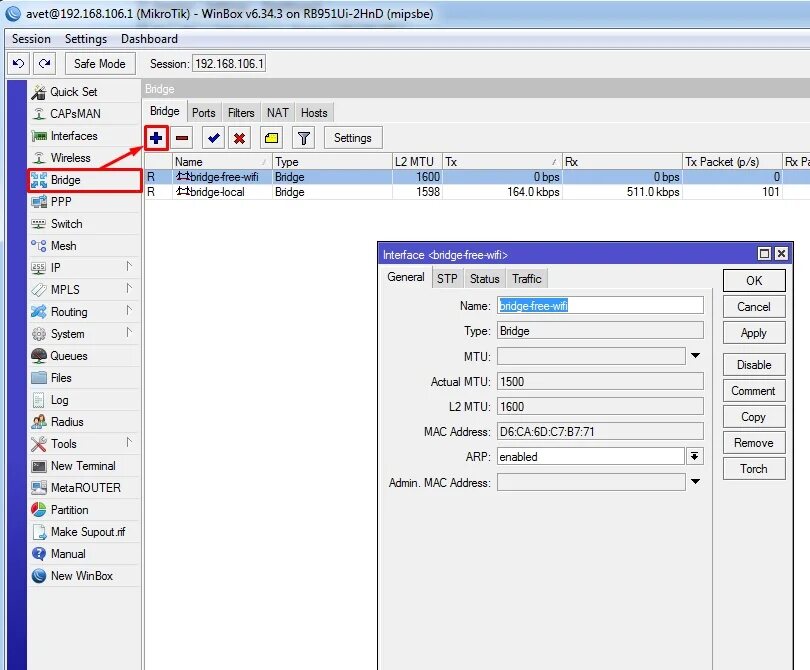Image resolution: width=810 pixels, height=670 pixels.
Task: Open the Dashboard menu
Action: pos(149,39)
